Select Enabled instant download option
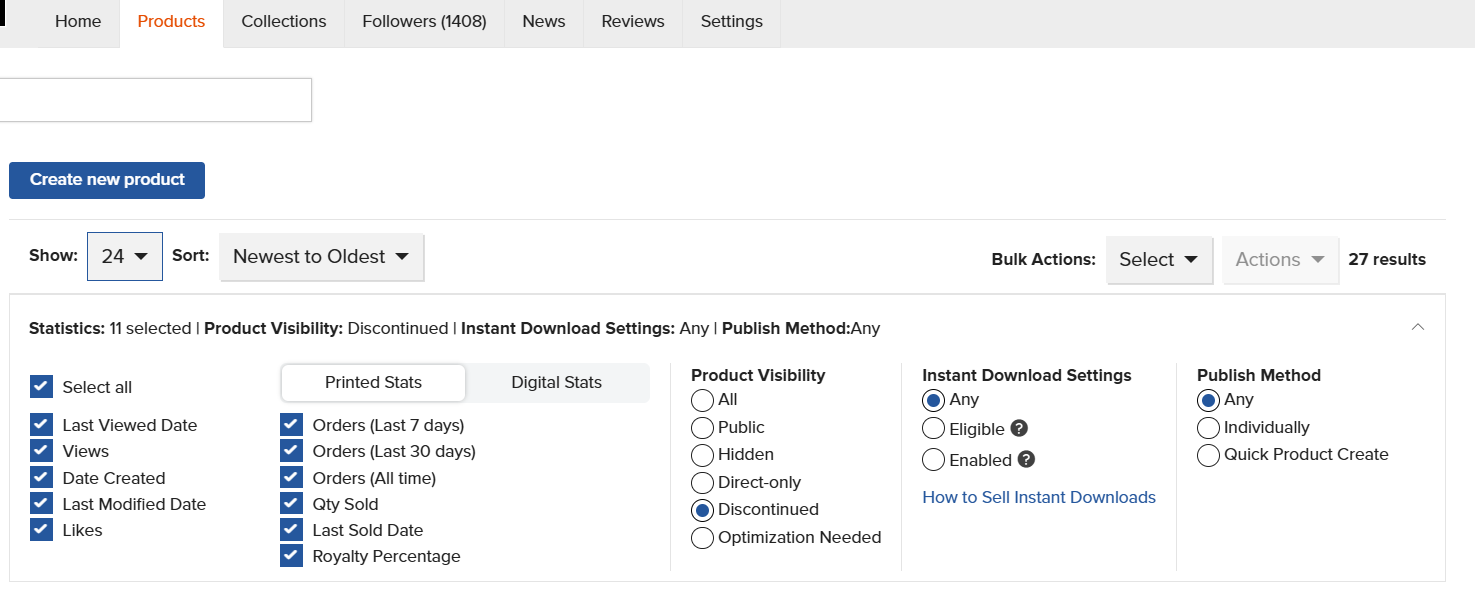Image resolution: width=1475 pixels, height=591 pixels. coord(933,460)
